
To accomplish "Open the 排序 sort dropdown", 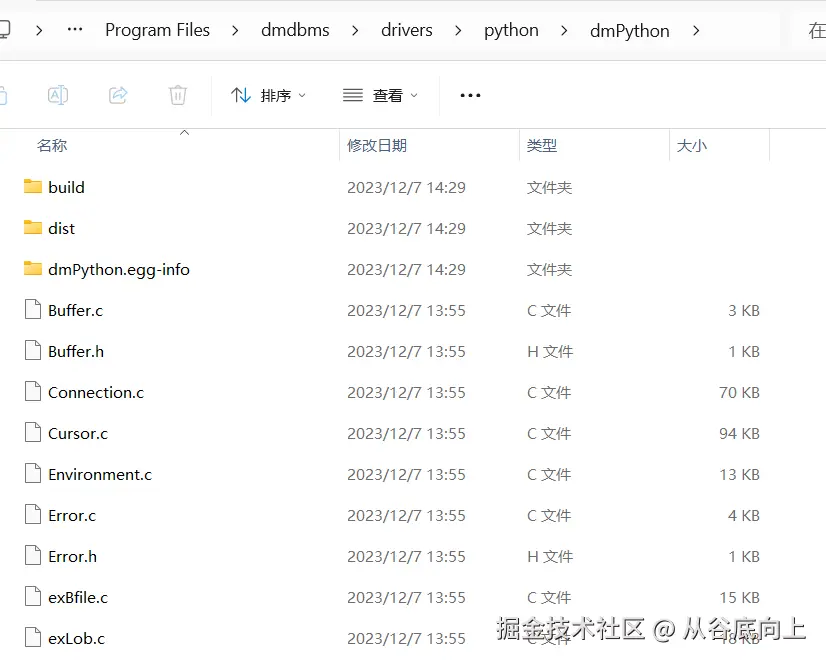I will (268, 95).
